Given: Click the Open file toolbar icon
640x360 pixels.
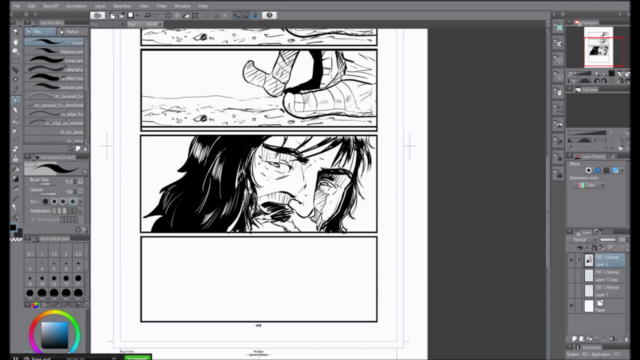Looking at the screenshot, I should pyautogui.click(x=122, y=16).
